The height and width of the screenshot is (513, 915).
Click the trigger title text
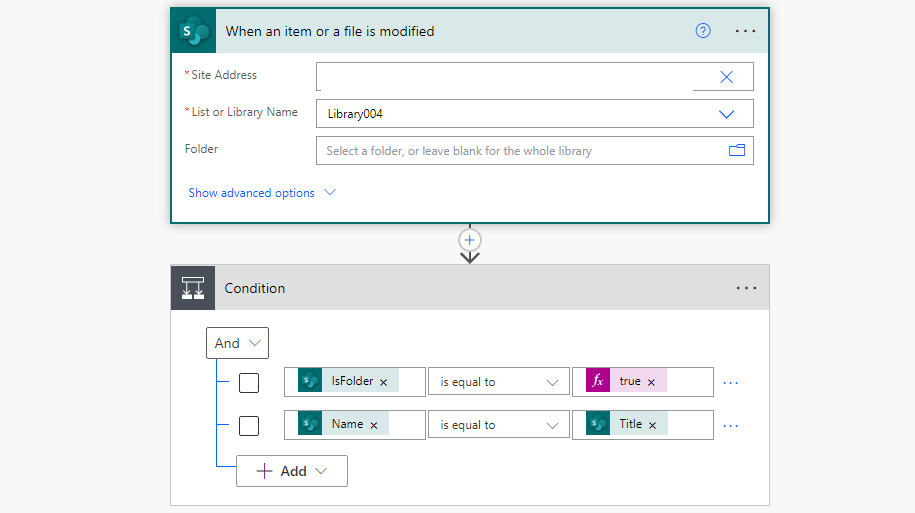330,32
